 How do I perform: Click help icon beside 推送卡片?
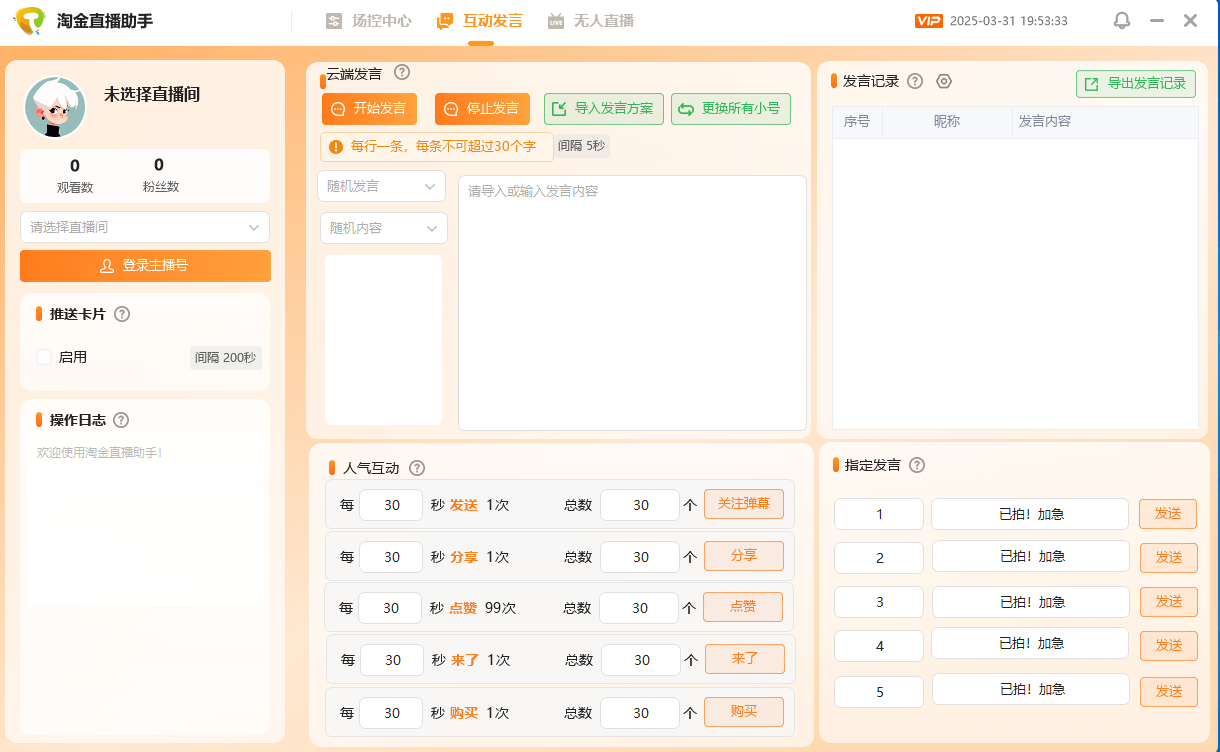point(122,314)
